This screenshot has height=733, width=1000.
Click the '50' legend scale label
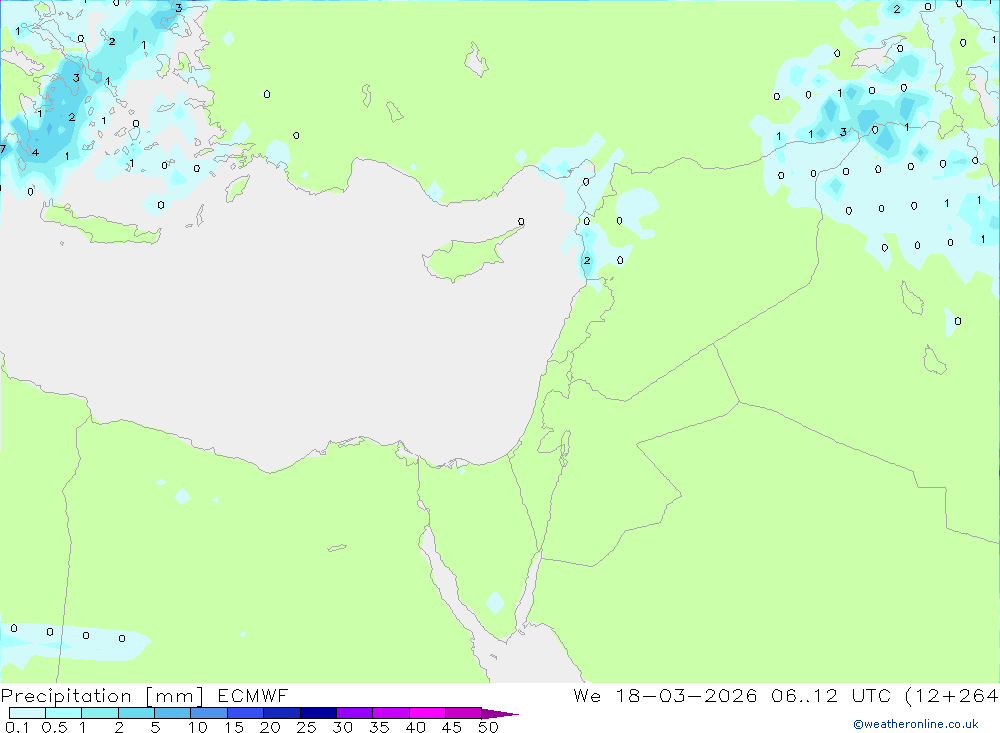(488, 727)
